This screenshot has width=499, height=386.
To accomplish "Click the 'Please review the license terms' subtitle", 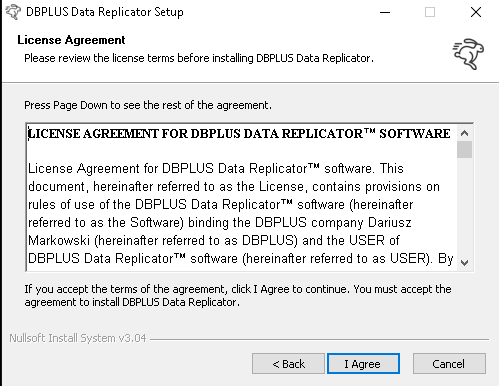I will 199,58.
